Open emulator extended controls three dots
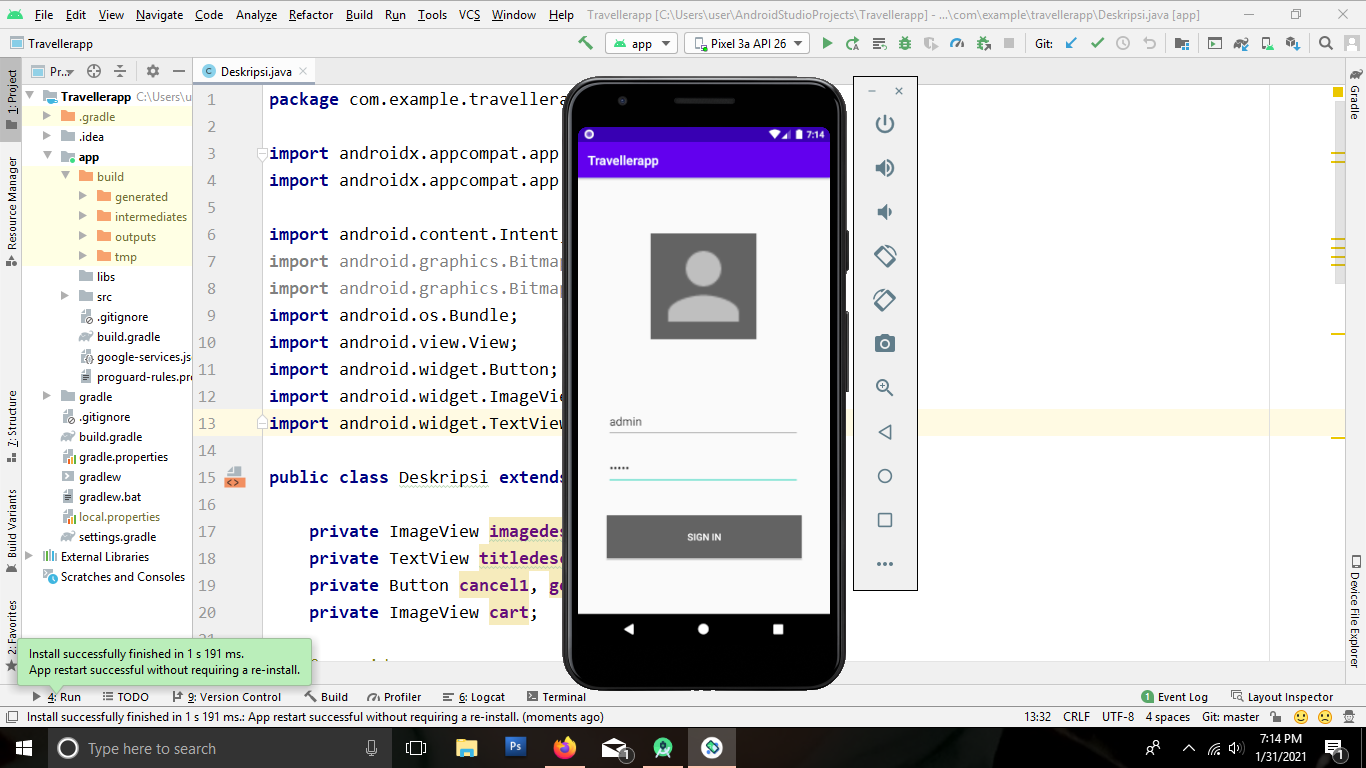The image size is (1366, 768). [x=884, y=564]
